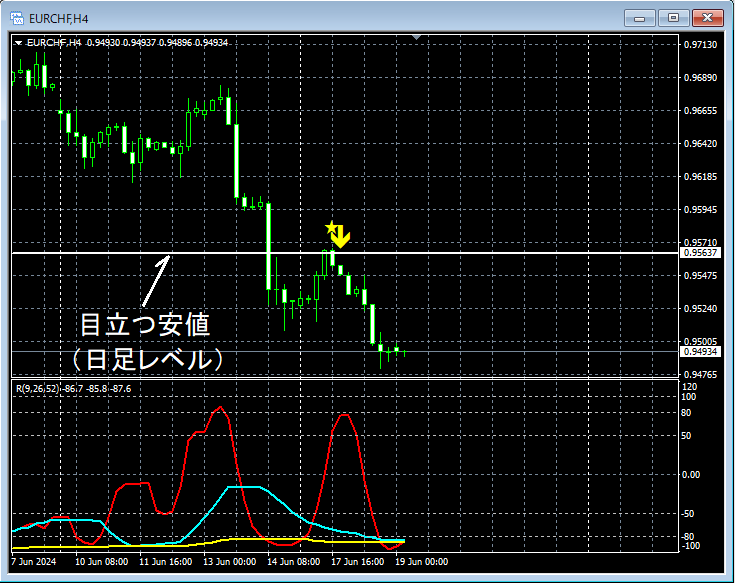Click the 13 Jun 00:00 time label
Image resolution: width=736 pixels, height=583 pixels.
click(x=230, y=562)
